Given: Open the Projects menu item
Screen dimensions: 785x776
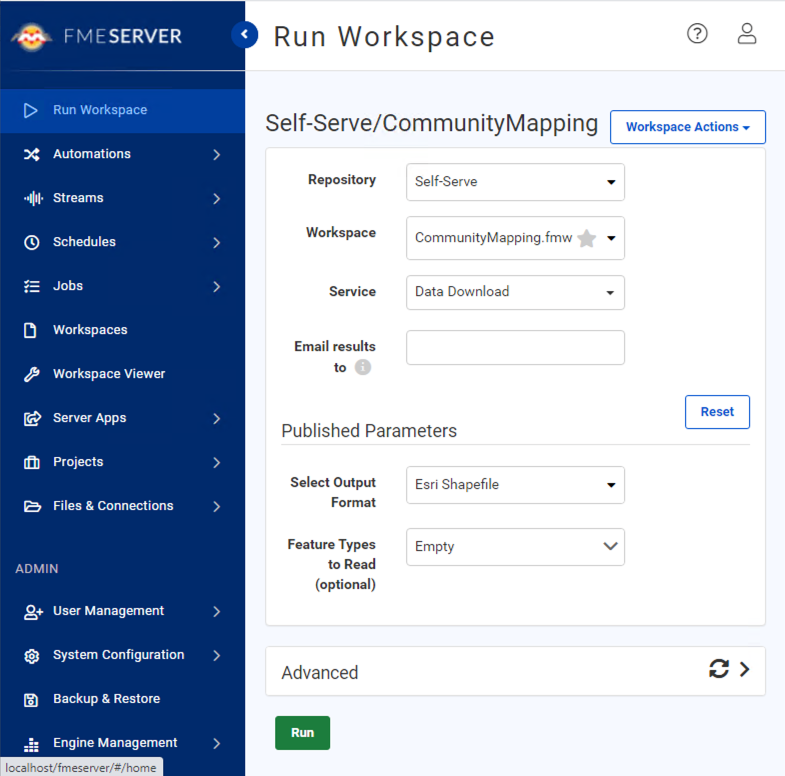Looking at the screenshot, I should pos(123,462).
